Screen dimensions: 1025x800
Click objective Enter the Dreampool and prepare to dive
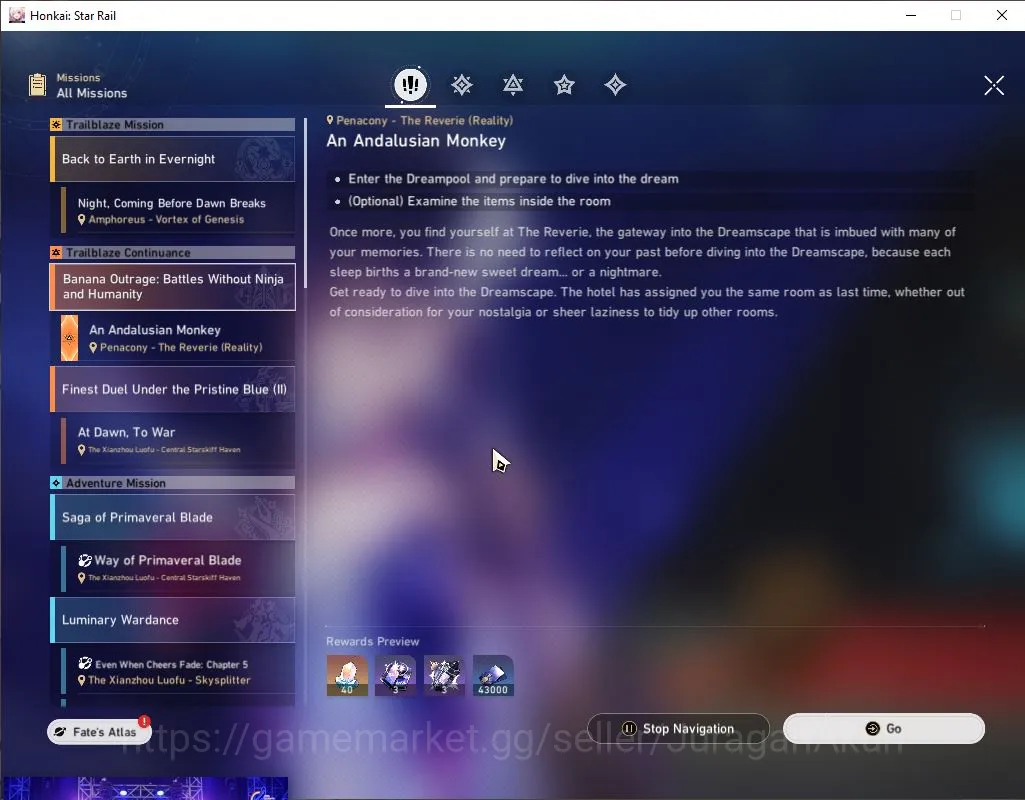(513, 178)
